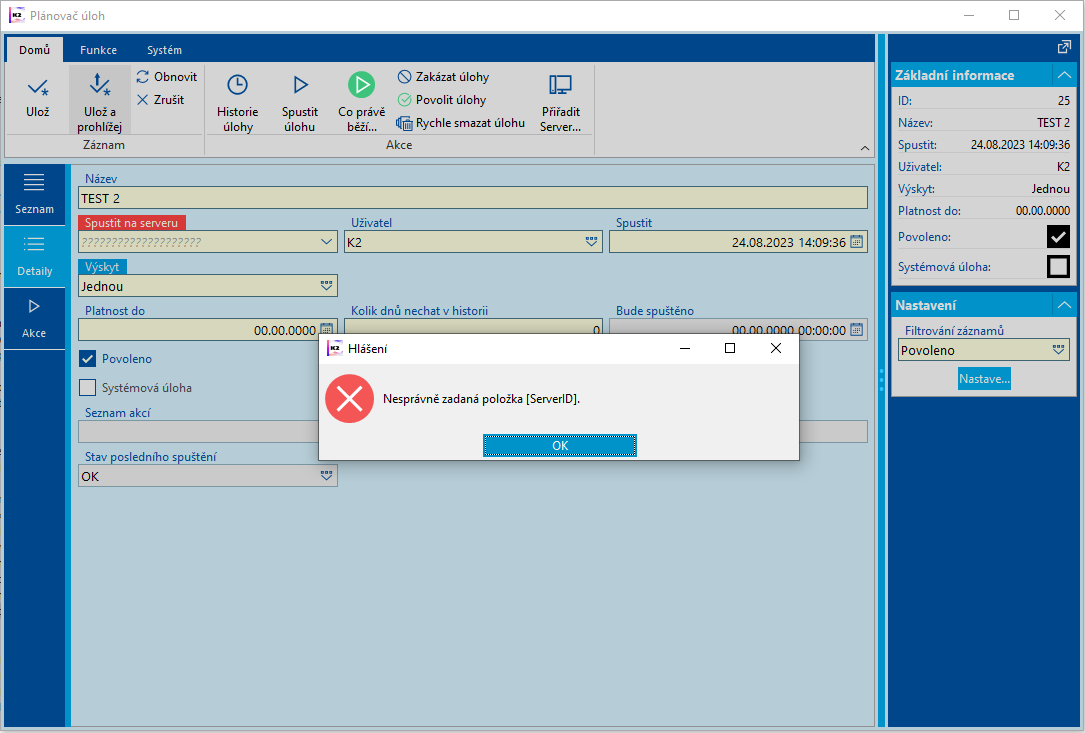Open the Filtrování záznamů dropdown
Viewport: 1085px width, 733px height.
tap(1058, 350)
